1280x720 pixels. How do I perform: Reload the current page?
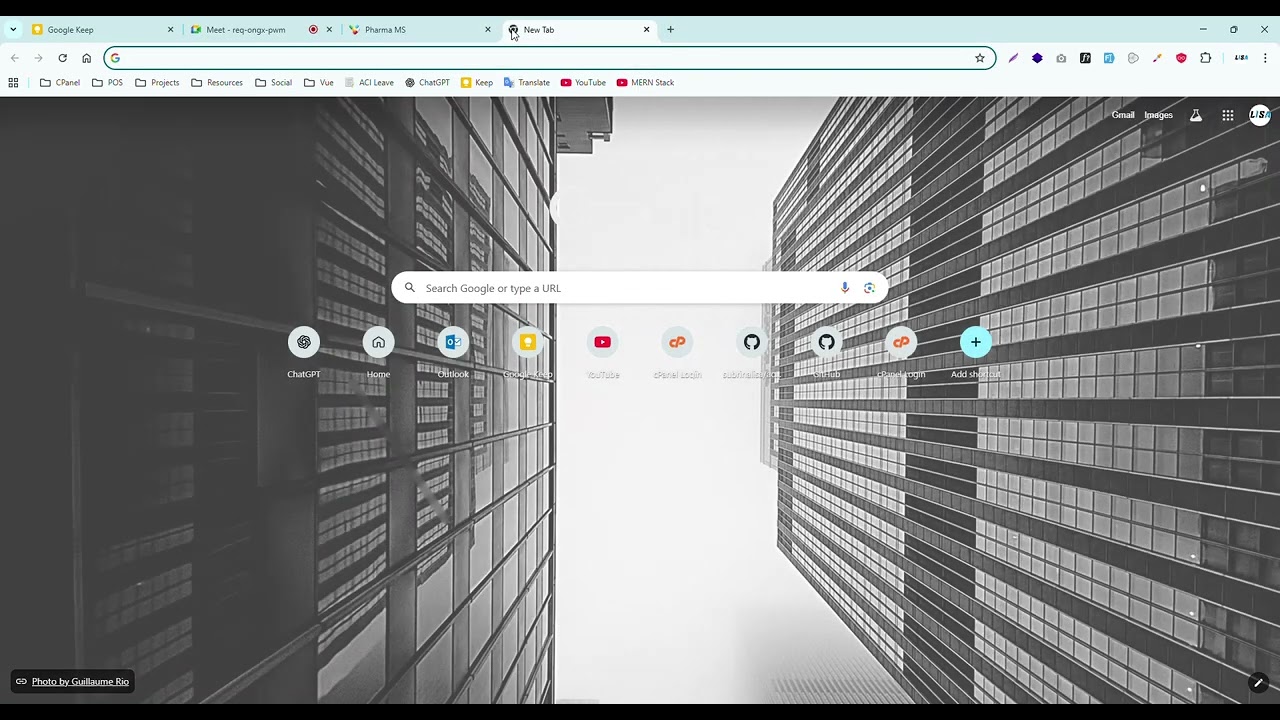click(x=62, y=58)
